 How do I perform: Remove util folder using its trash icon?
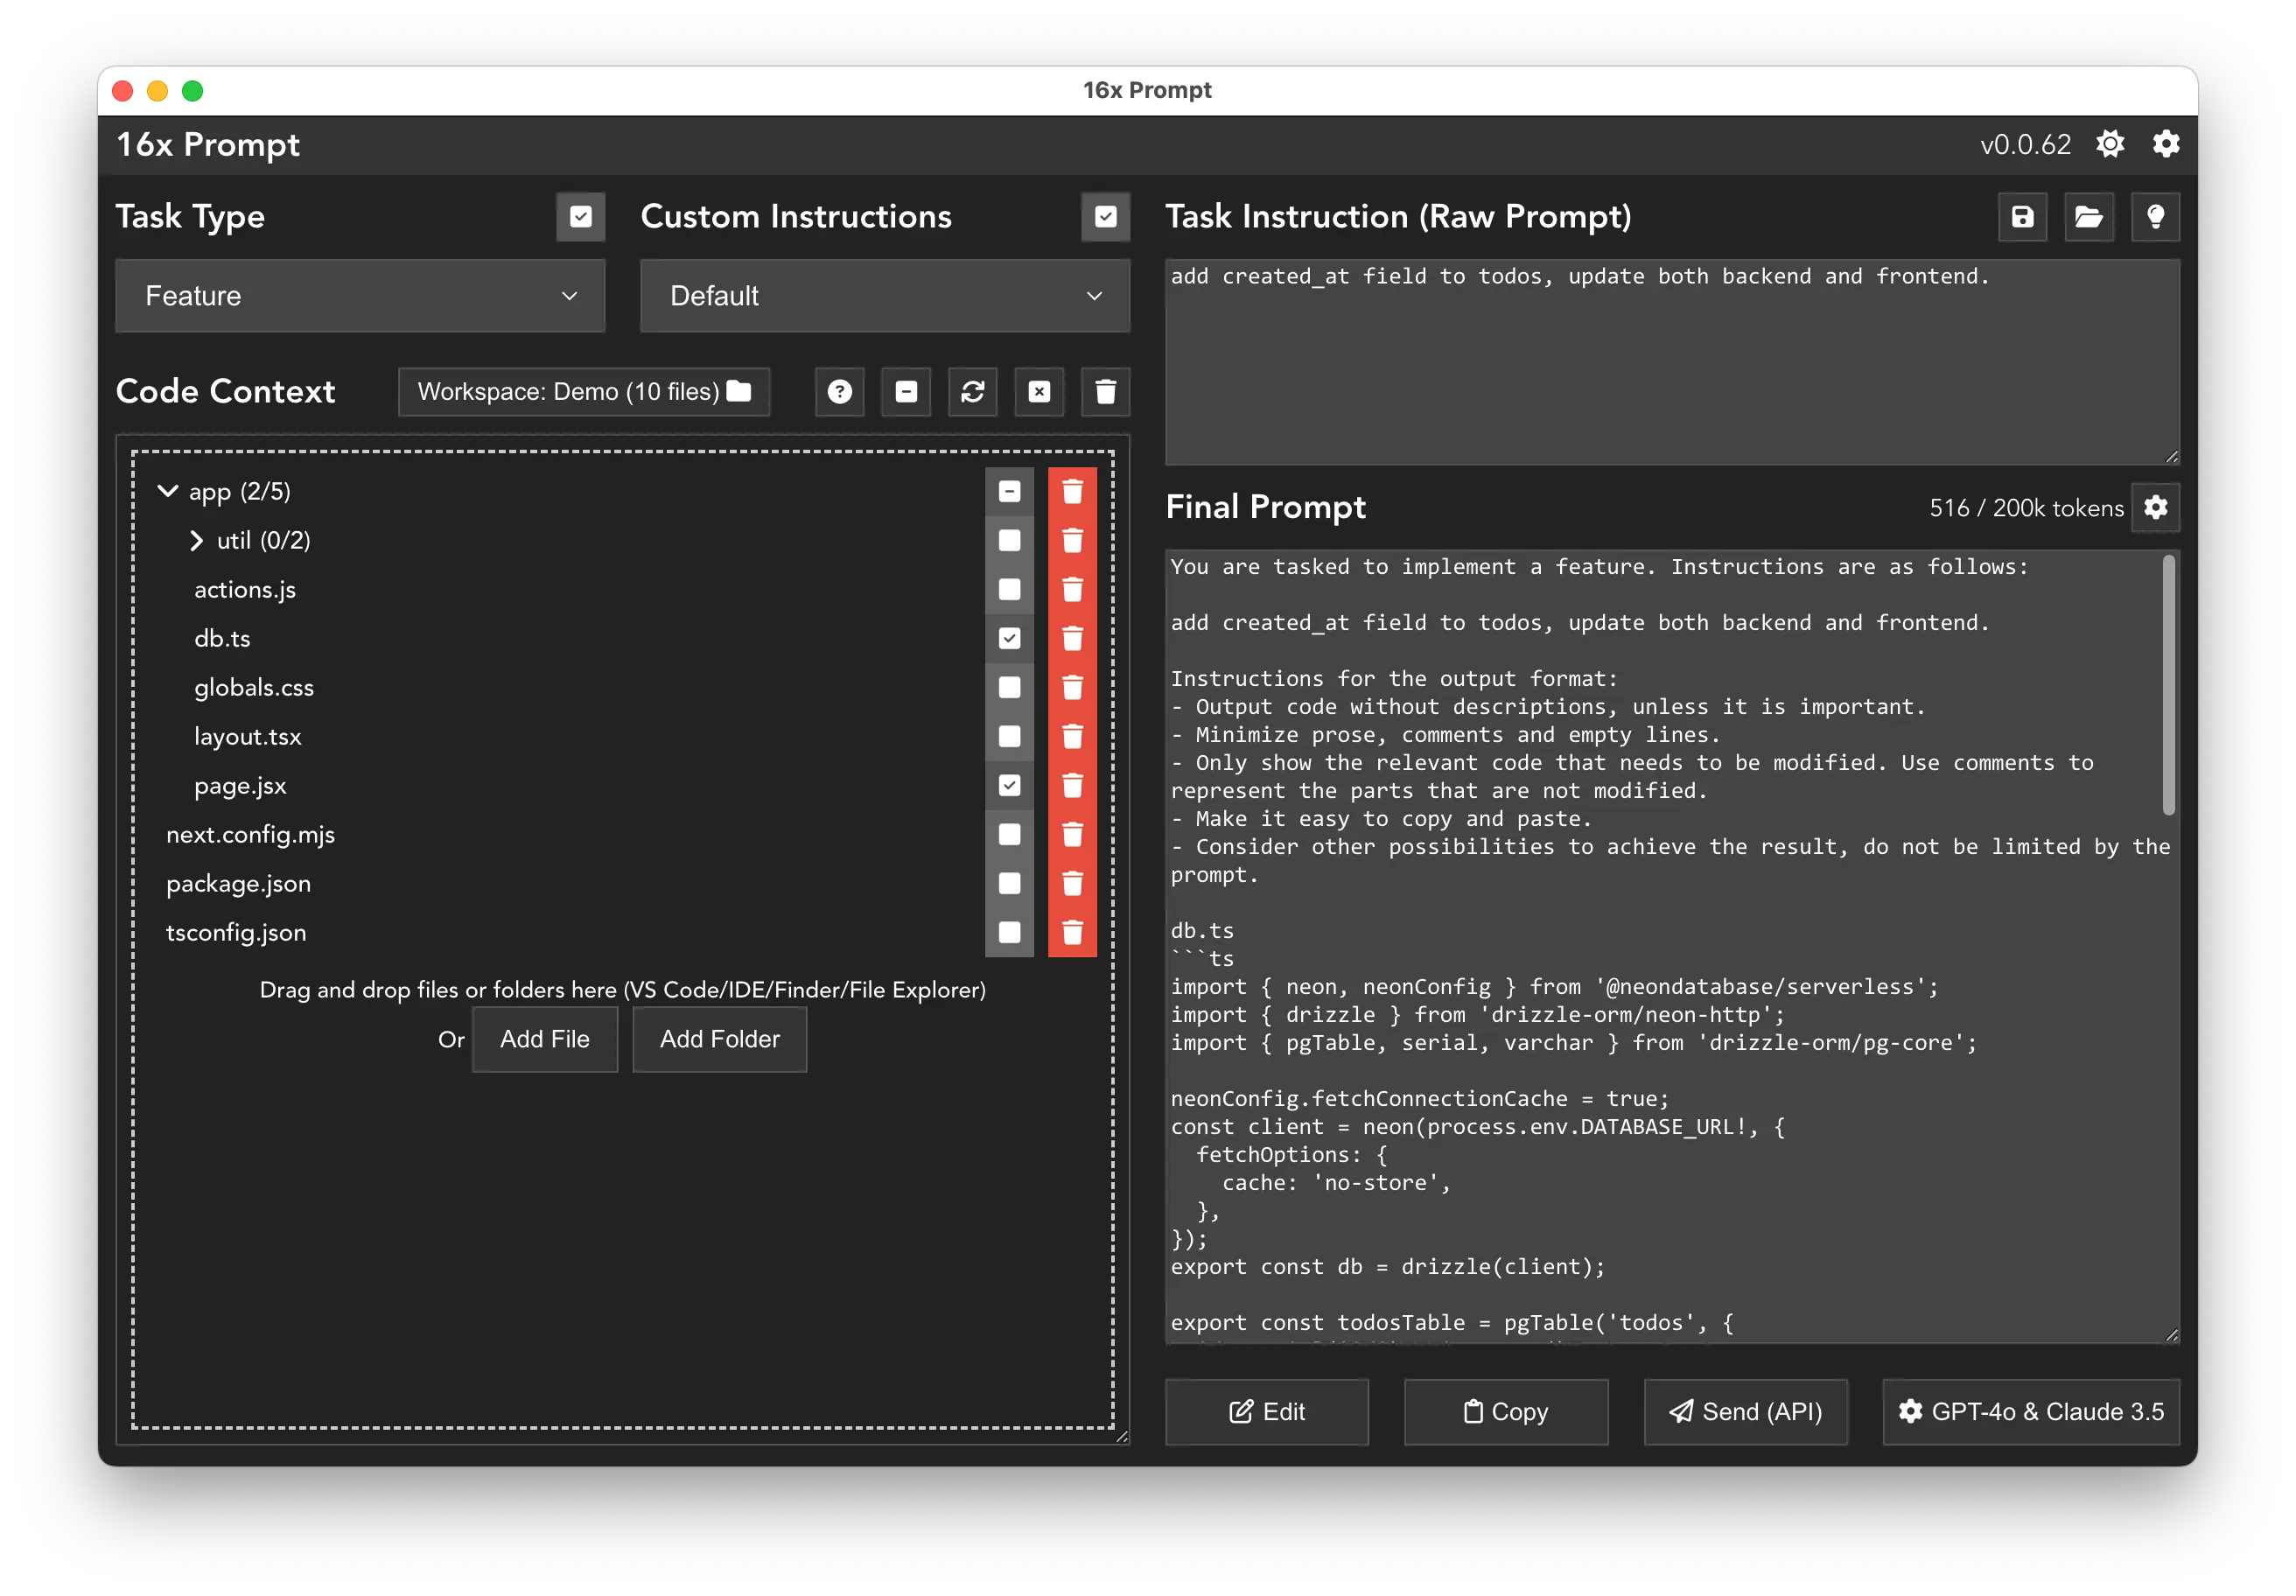coord(1072,540)
